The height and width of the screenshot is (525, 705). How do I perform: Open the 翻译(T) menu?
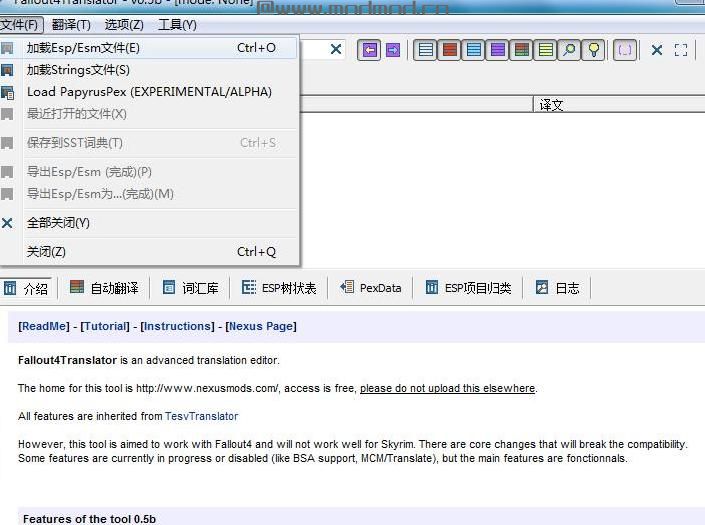tap(71, 25)
